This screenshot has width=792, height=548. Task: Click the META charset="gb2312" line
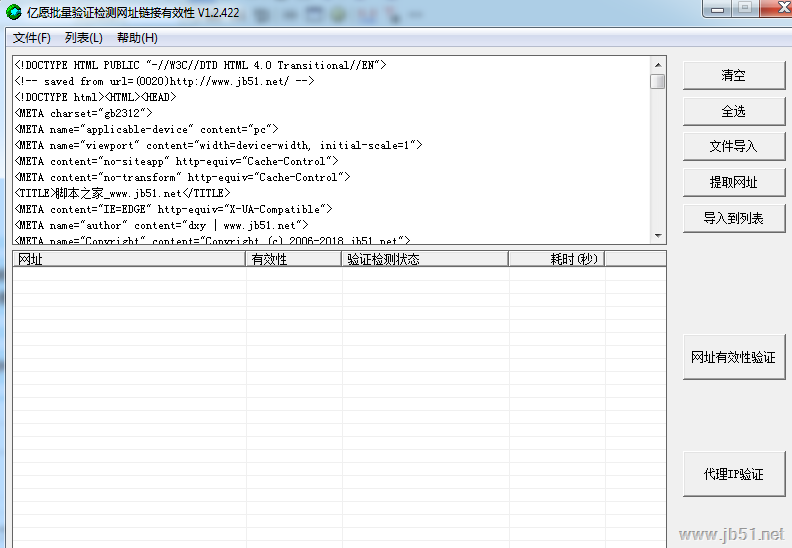[x=83, y=113]
